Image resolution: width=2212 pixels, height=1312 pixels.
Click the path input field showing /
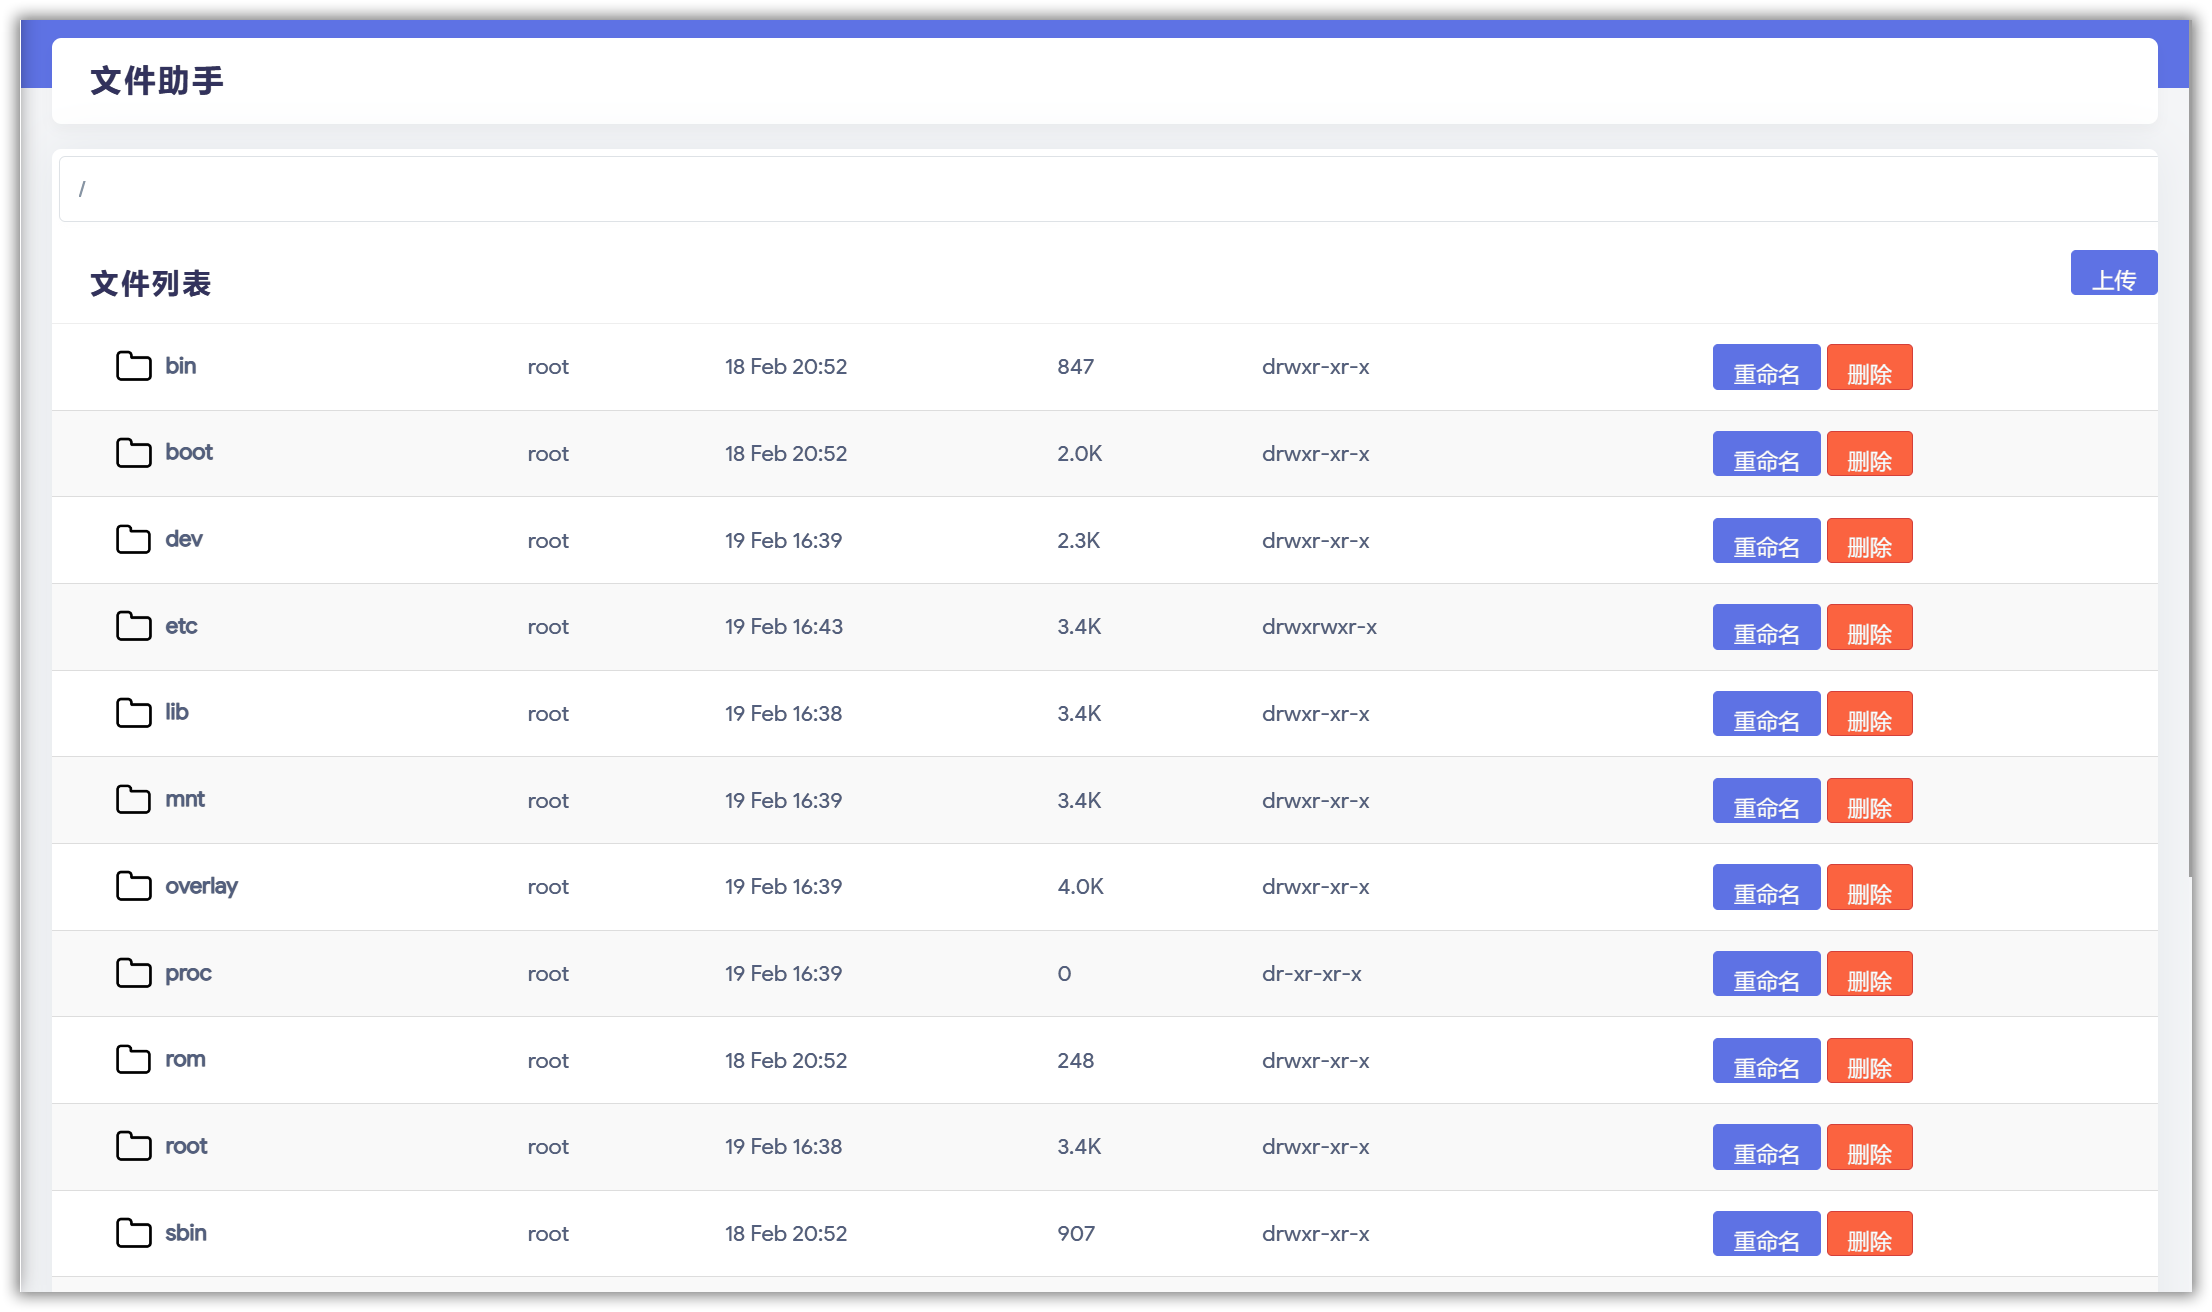[1100, 189]
